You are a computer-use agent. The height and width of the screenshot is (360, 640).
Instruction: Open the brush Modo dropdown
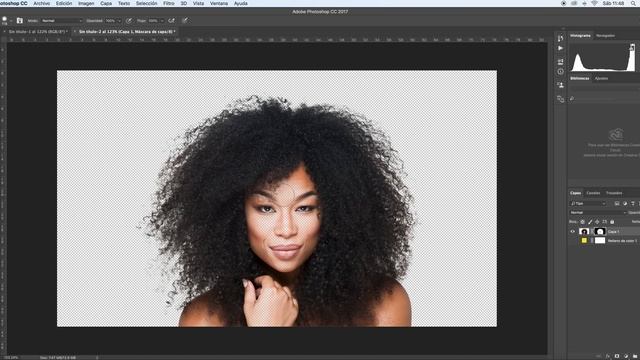pos(62,20)
